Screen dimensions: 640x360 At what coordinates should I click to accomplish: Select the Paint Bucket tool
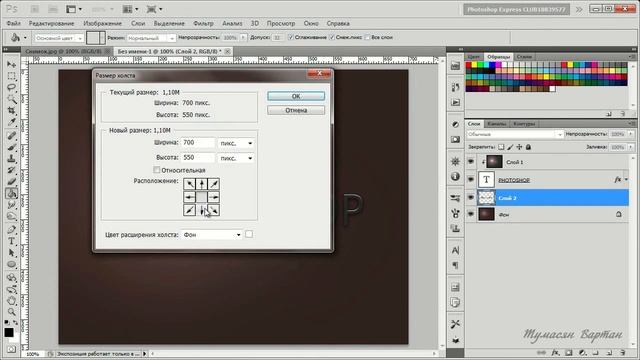pyautogui.click(x=11, y=193)
